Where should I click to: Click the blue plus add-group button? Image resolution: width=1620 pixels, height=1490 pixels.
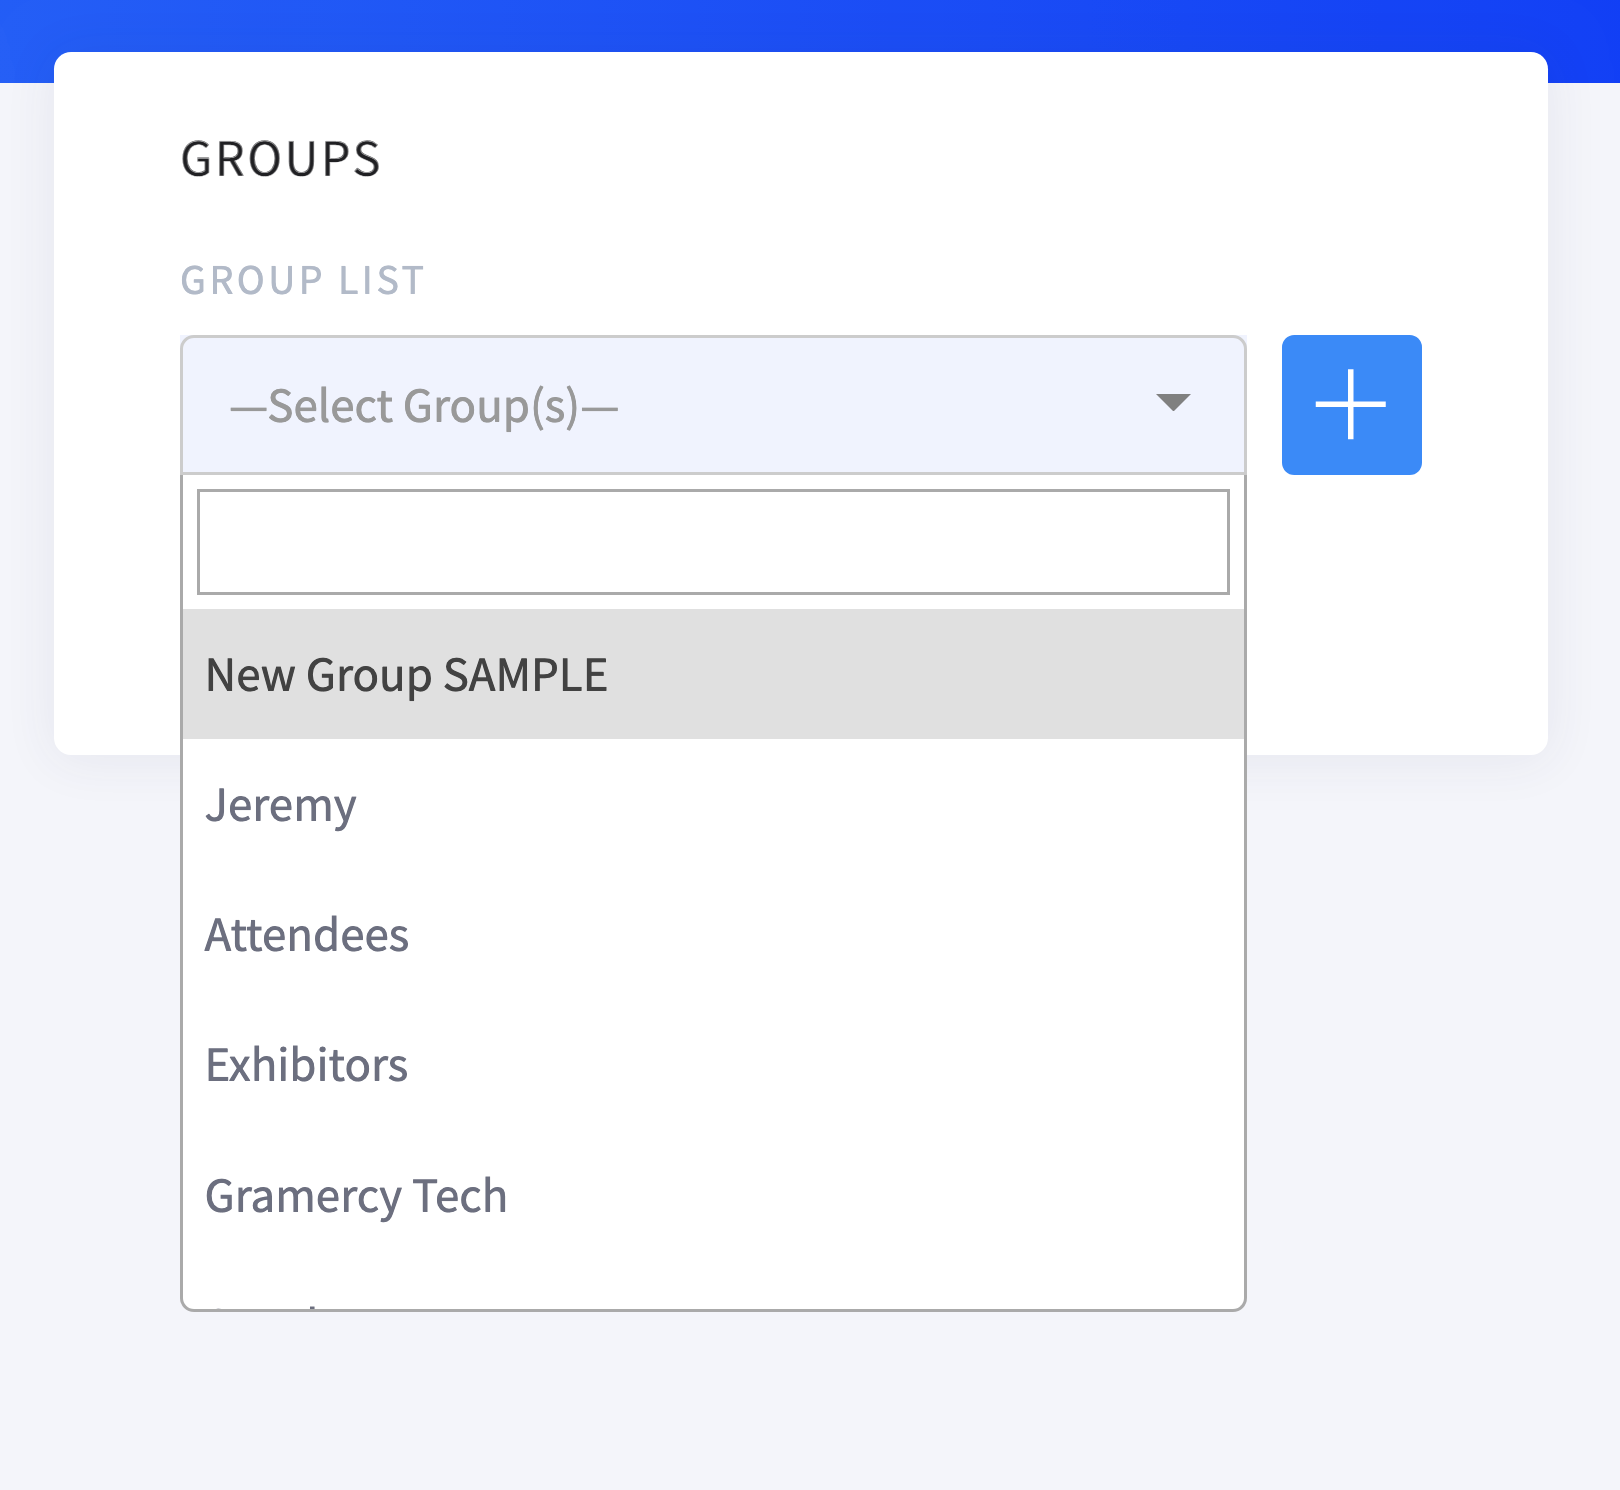pos(1351,404)
